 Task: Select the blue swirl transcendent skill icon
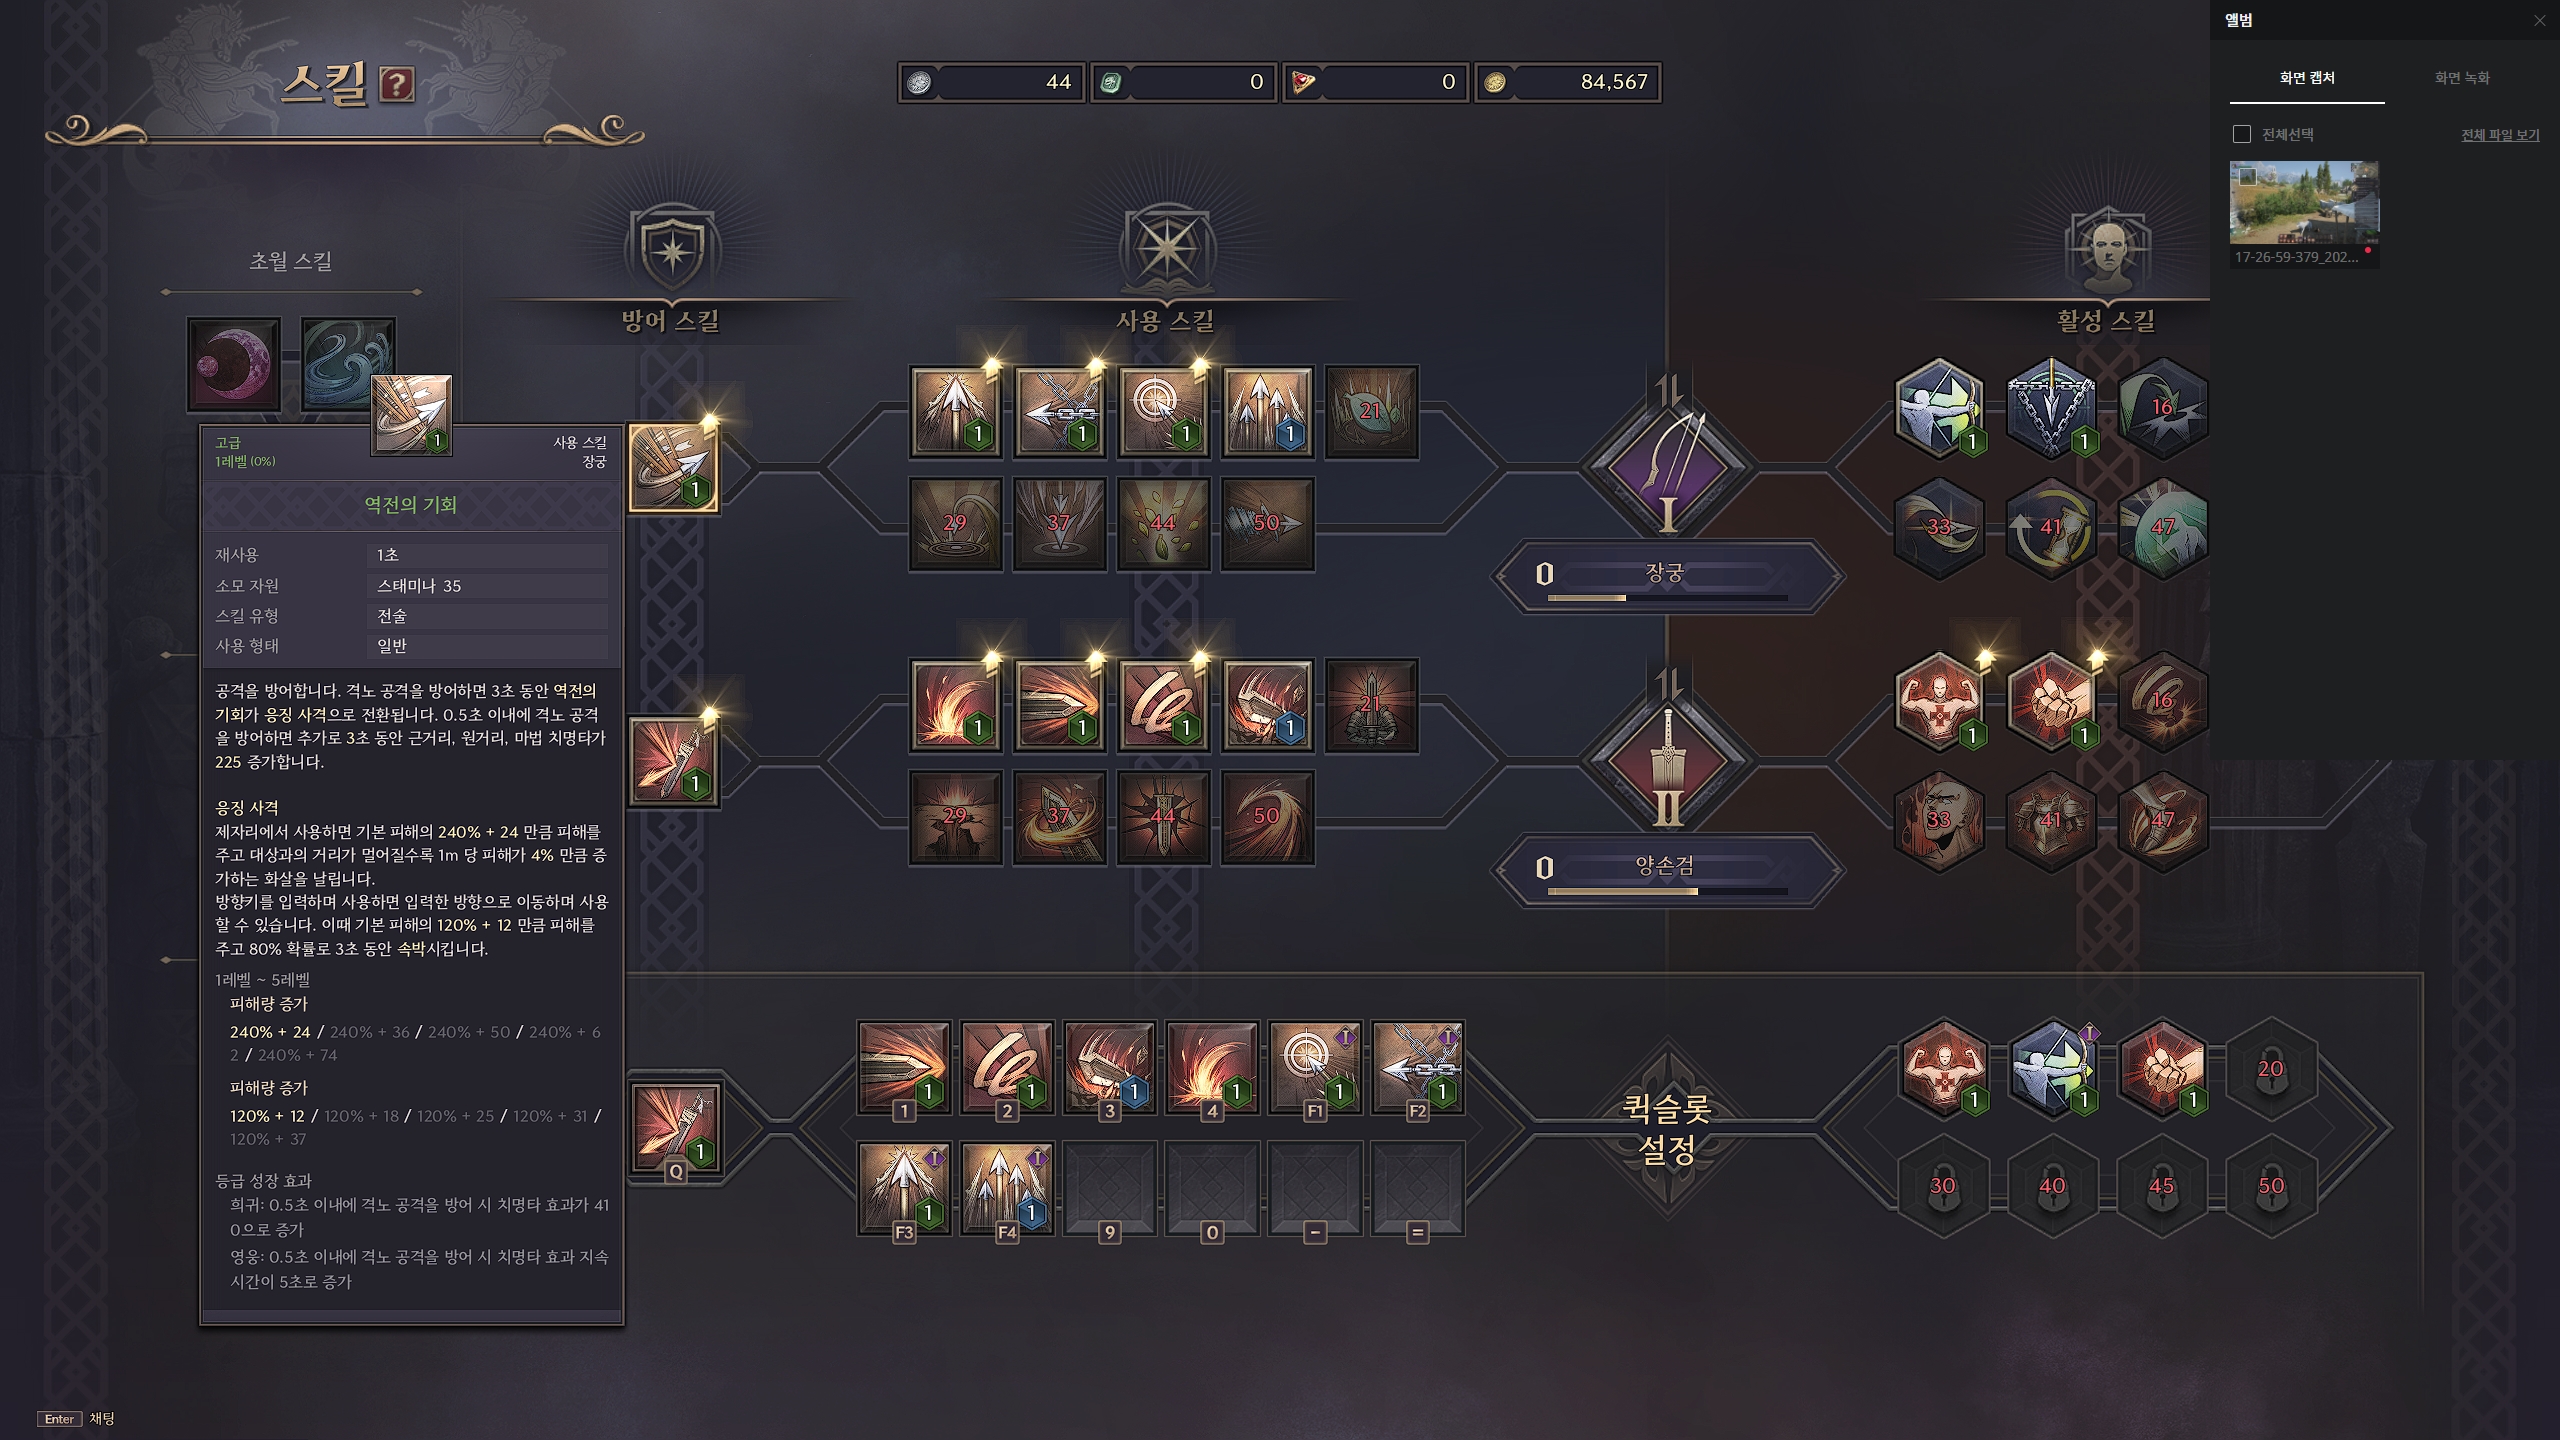coord(347,364)
